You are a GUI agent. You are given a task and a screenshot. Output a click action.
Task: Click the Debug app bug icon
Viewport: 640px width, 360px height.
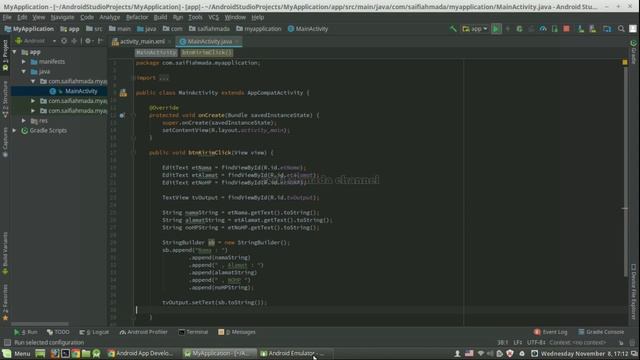pos(519,29)
